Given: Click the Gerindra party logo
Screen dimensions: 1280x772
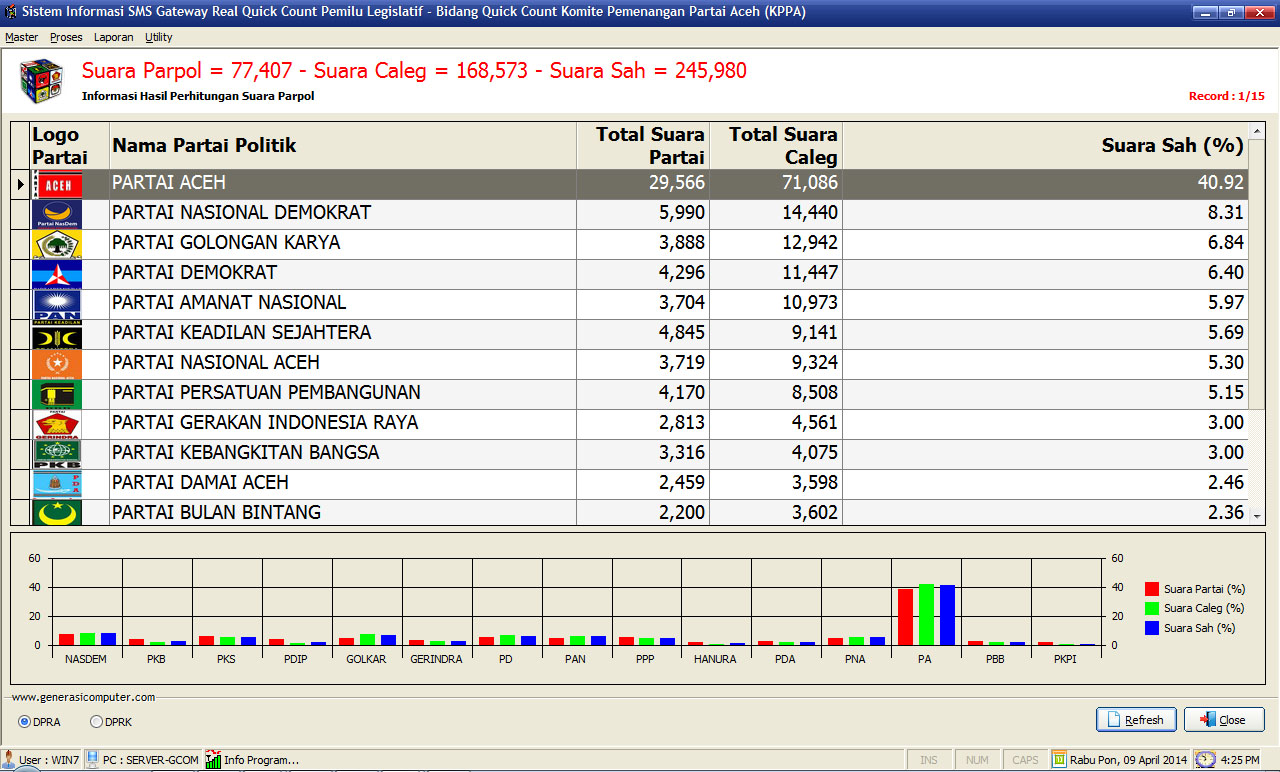Looking at the screenshot, I should click(x=57, y=424).
